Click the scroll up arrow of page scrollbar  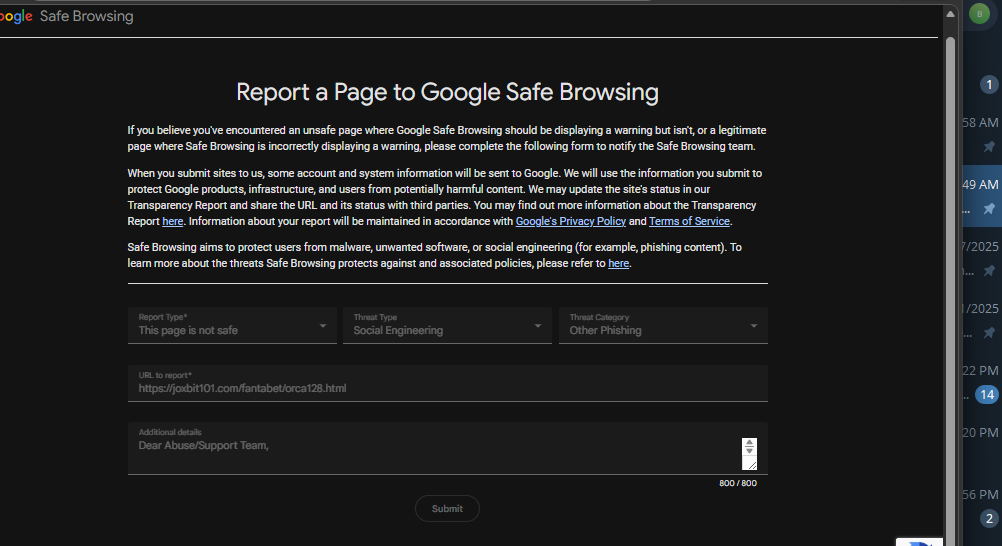pyautogui.click(x=950, y=14)
